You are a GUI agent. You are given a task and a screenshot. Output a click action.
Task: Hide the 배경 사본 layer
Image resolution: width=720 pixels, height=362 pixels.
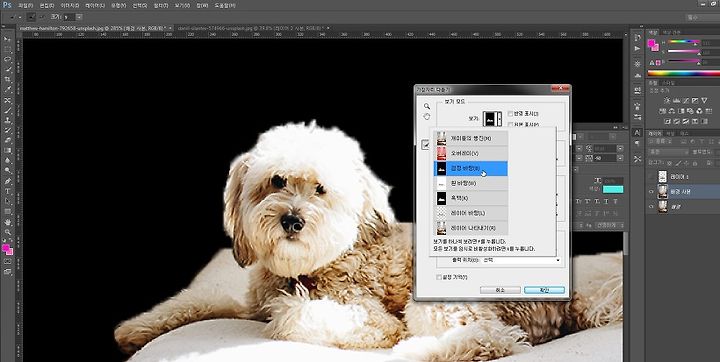click(x=651, y=192)
